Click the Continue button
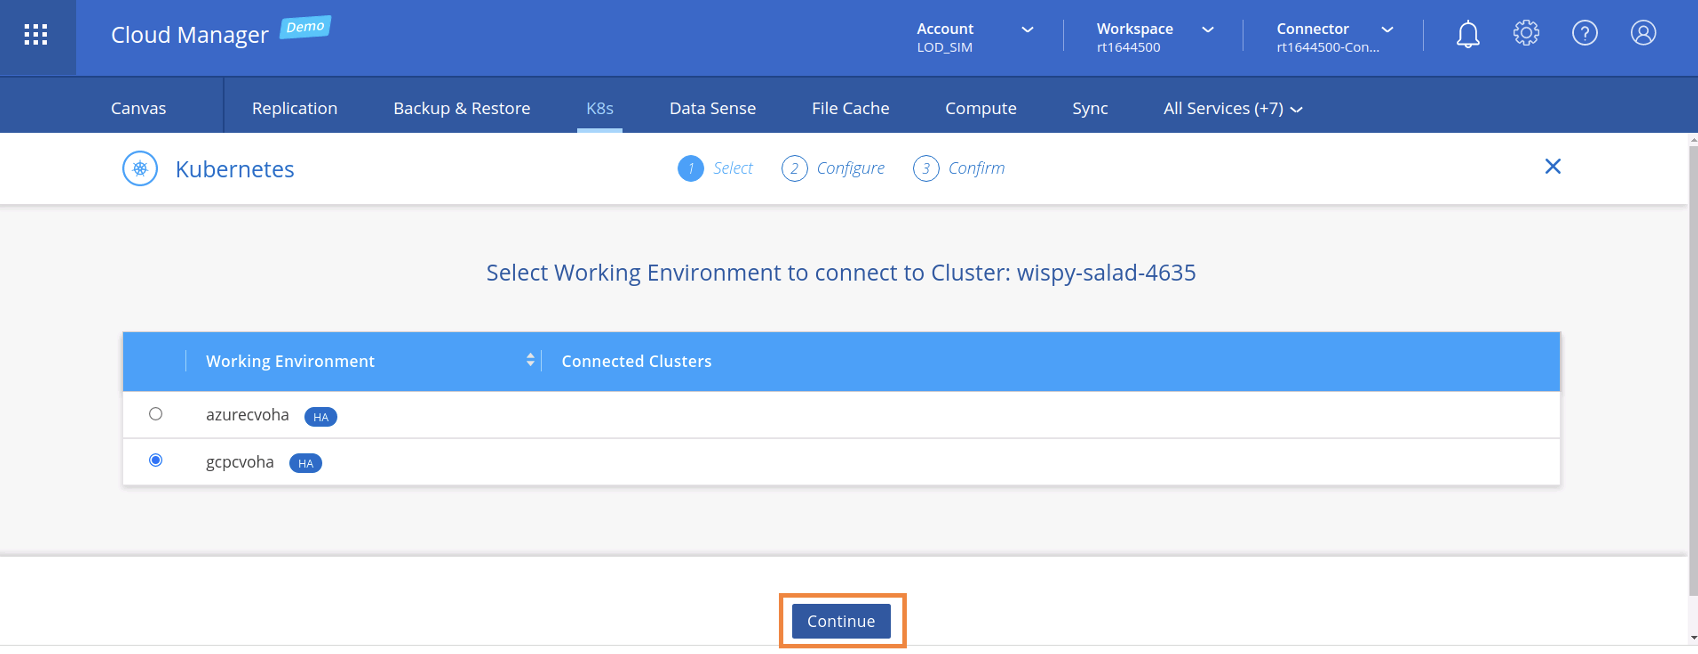Image resolution: width=1698 pixels, height=654 pixels. coord(841,621)
